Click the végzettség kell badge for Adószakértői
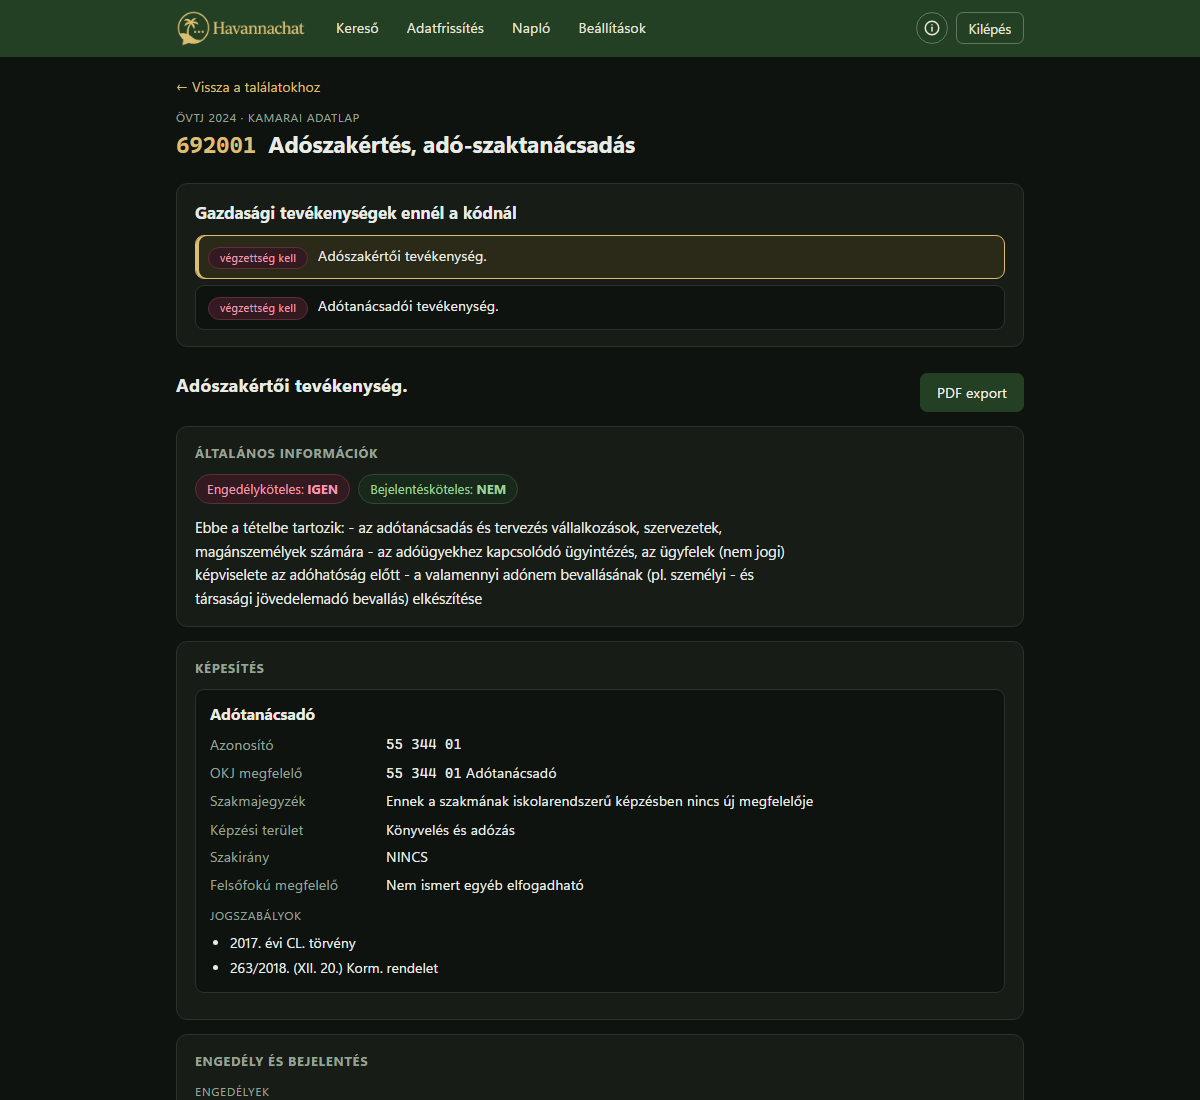1200x1100 pixels. 258,258
